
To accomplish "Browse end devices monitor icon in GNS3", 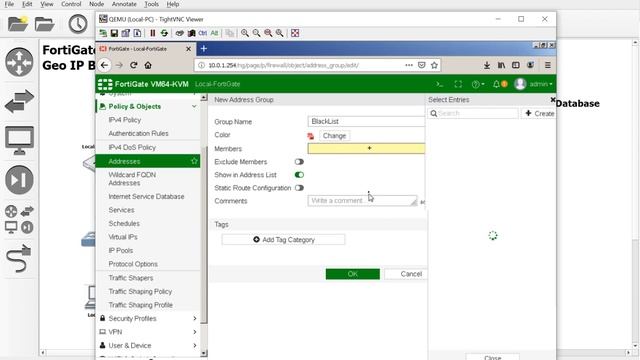I will coord(19,140).
